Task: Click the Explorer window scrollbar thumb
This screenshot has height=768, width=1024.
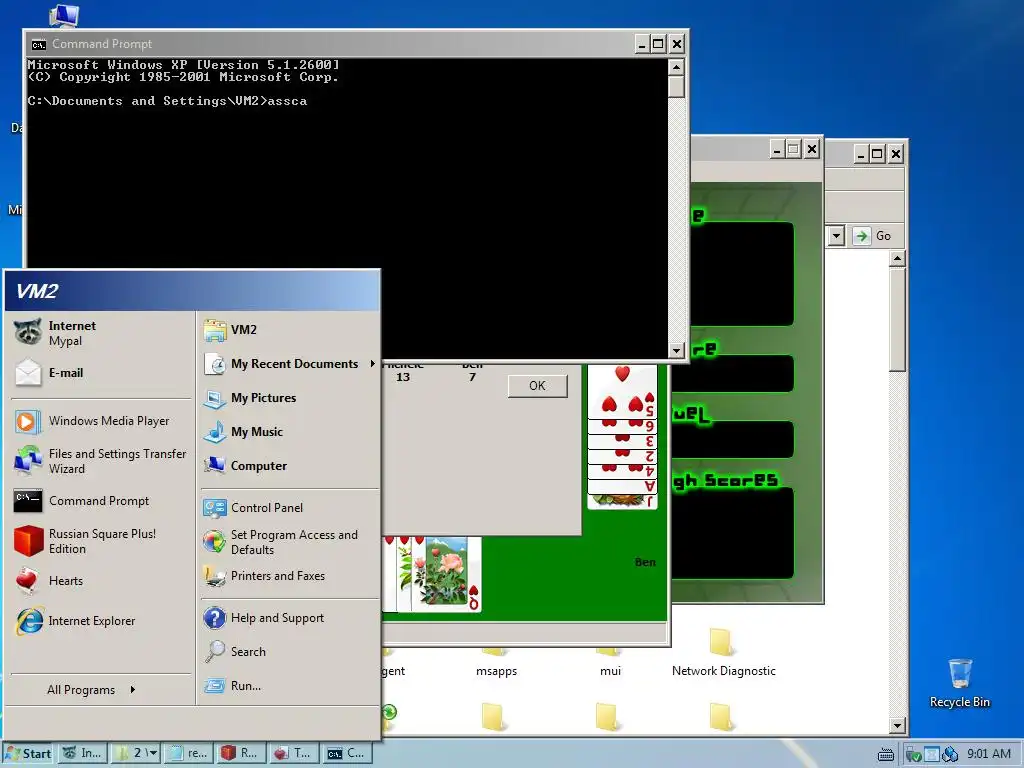Action: (x=897, y=320)
